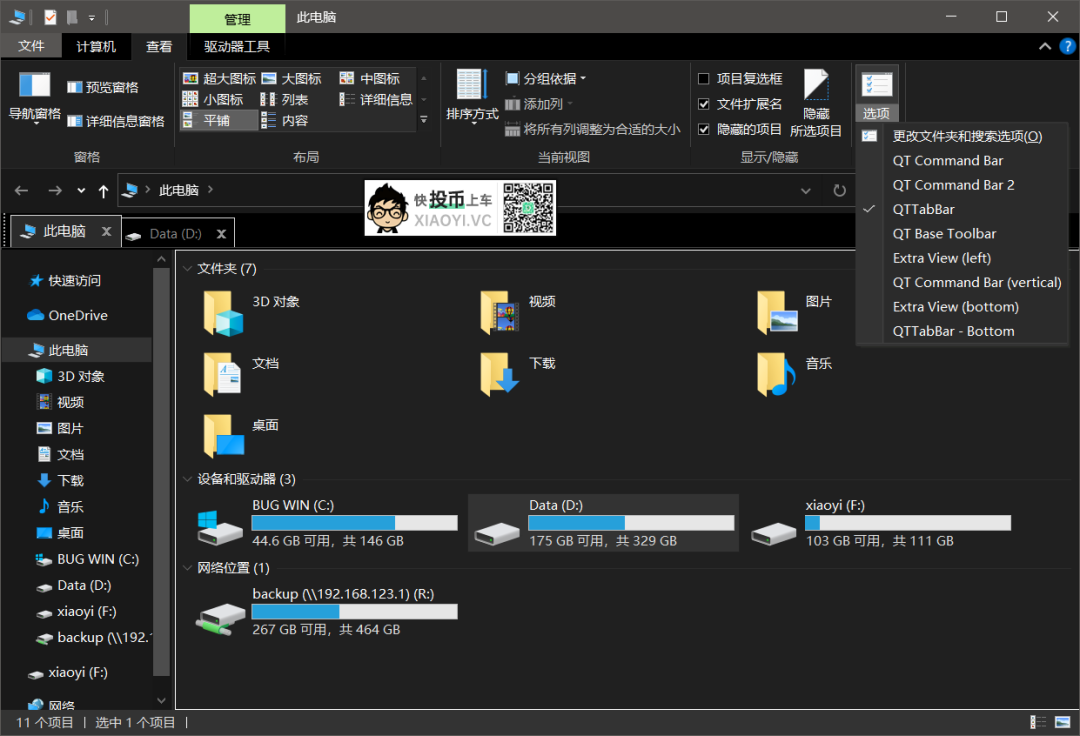Click the up arrow navigation button
This screenshot has width=1080, height=736.
click(103, 191)
